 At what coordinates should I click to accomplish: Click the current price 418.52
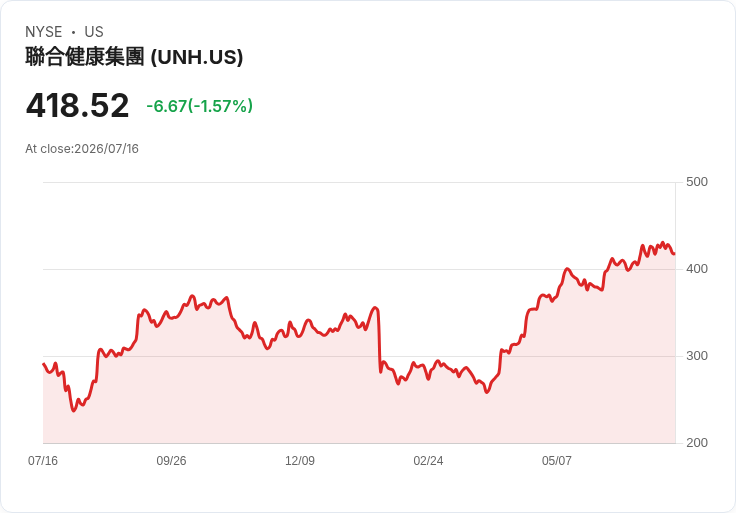click(x=77, y=105)
